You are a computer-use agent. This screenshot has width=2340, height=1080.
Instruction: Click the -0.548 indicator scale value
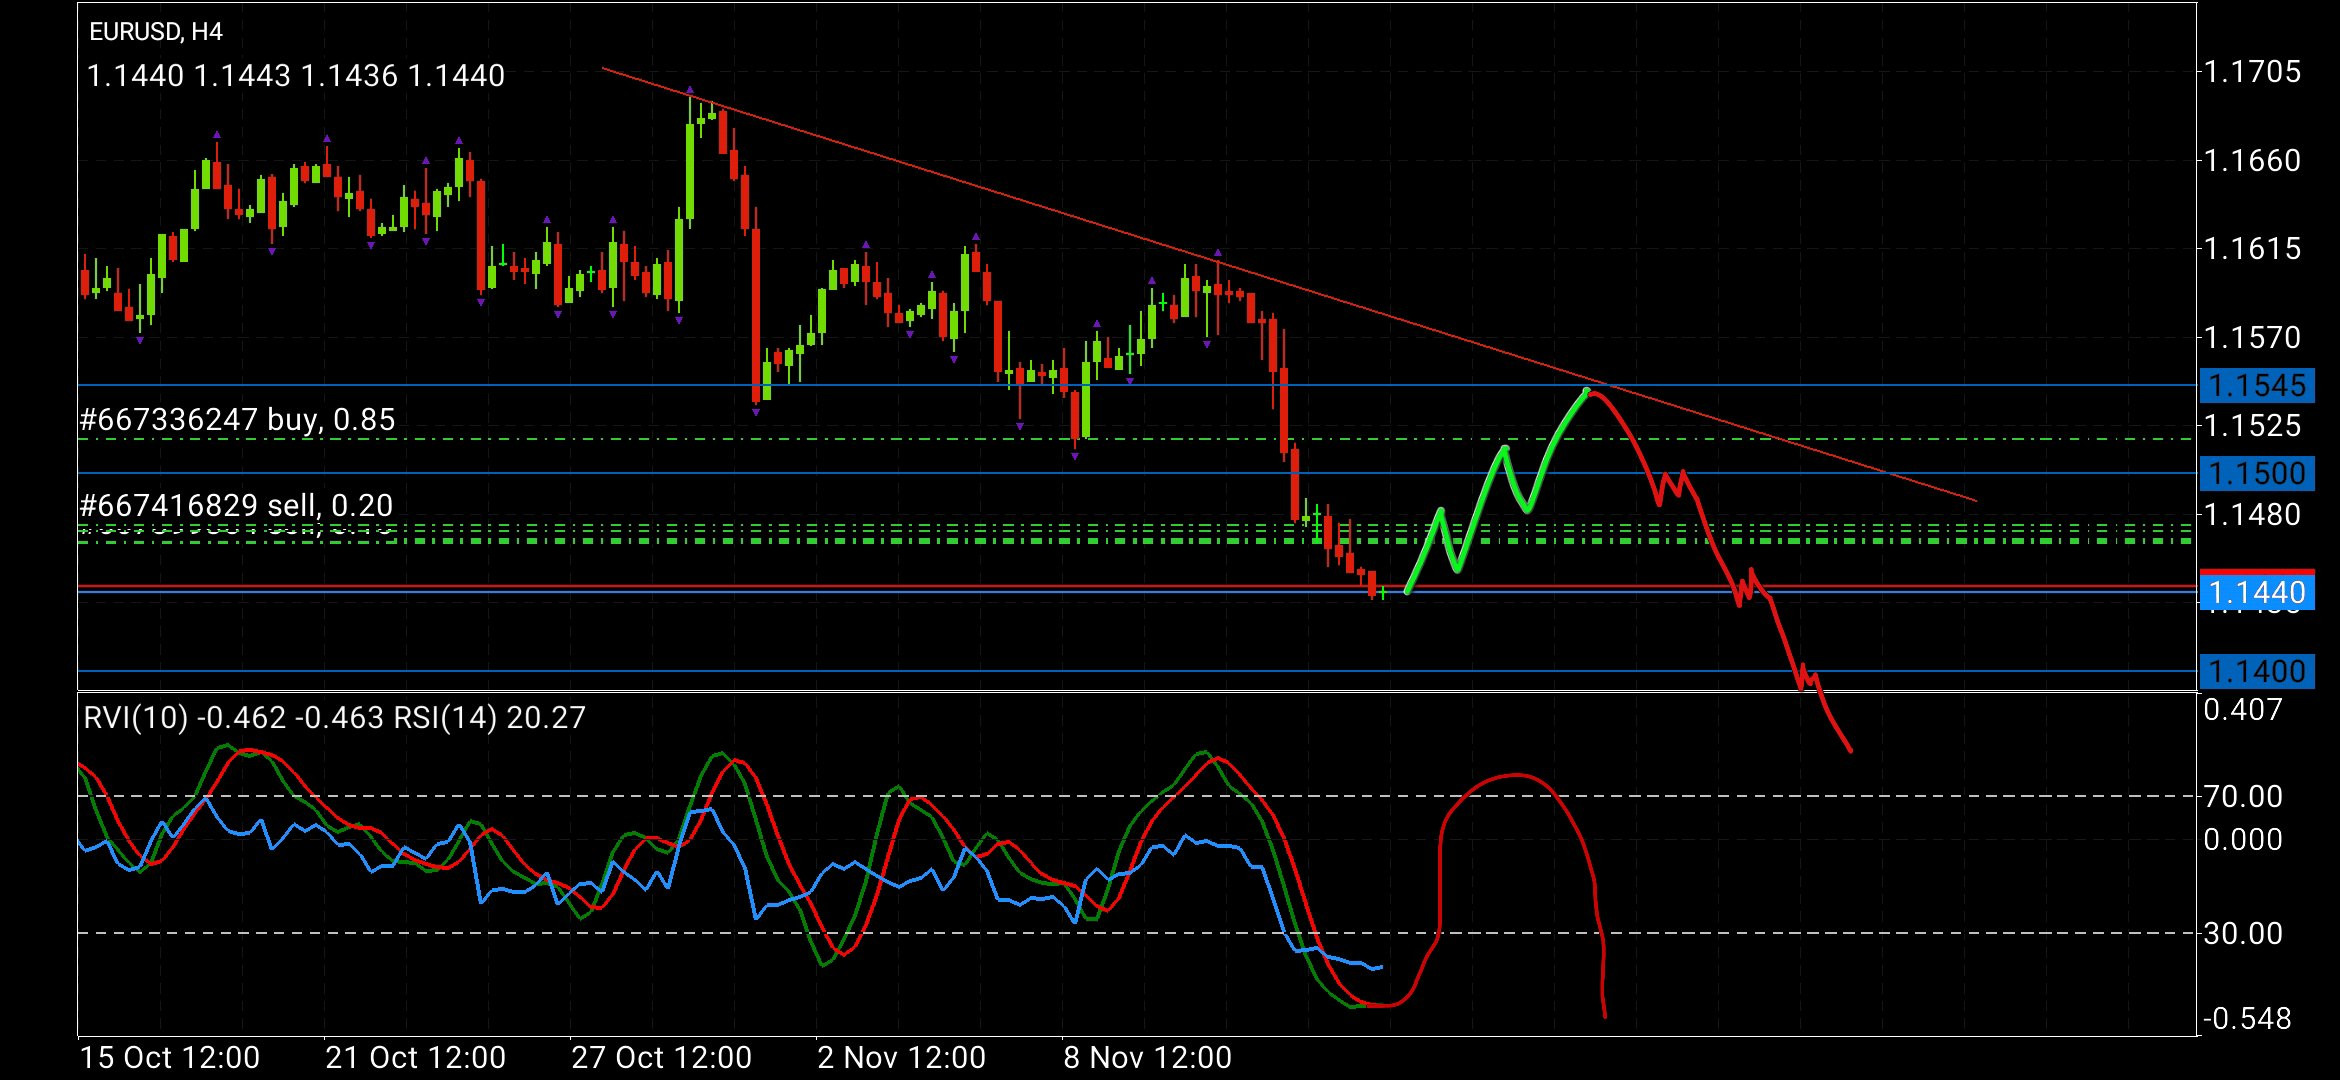[2246, 1019]
